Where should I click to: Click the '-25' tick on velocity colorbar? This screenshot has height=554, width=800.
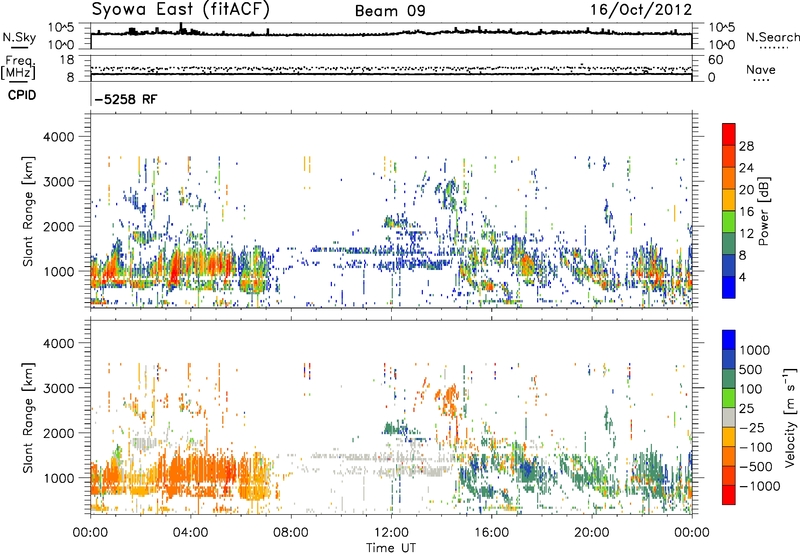pyautogui.click(x=752, y=427)
